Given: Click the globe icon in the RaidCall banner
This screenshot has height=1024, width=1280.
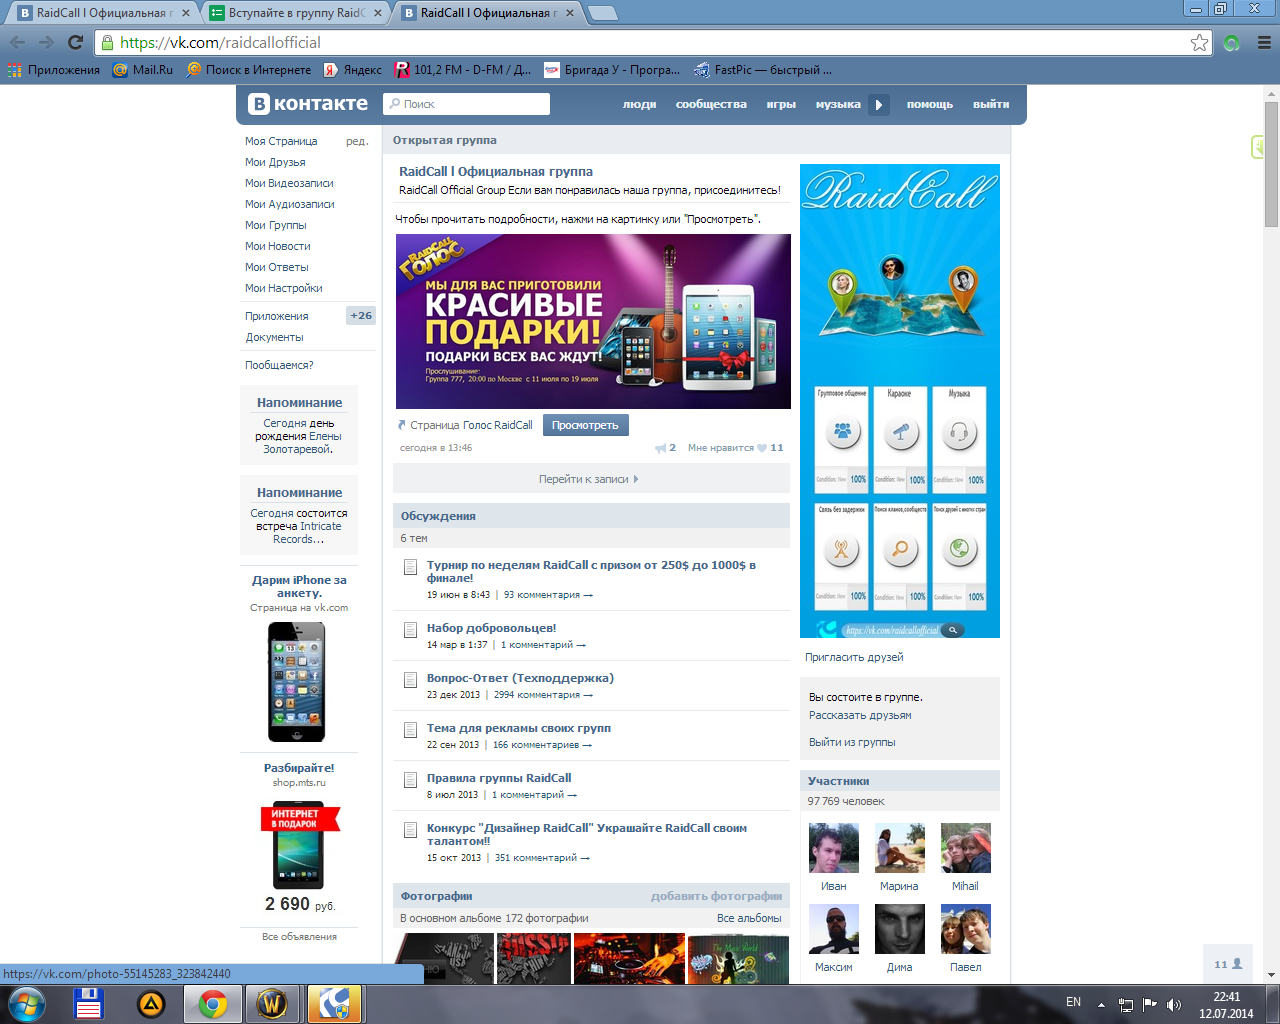Looking at the screenshot, I should tap(959, 549).
